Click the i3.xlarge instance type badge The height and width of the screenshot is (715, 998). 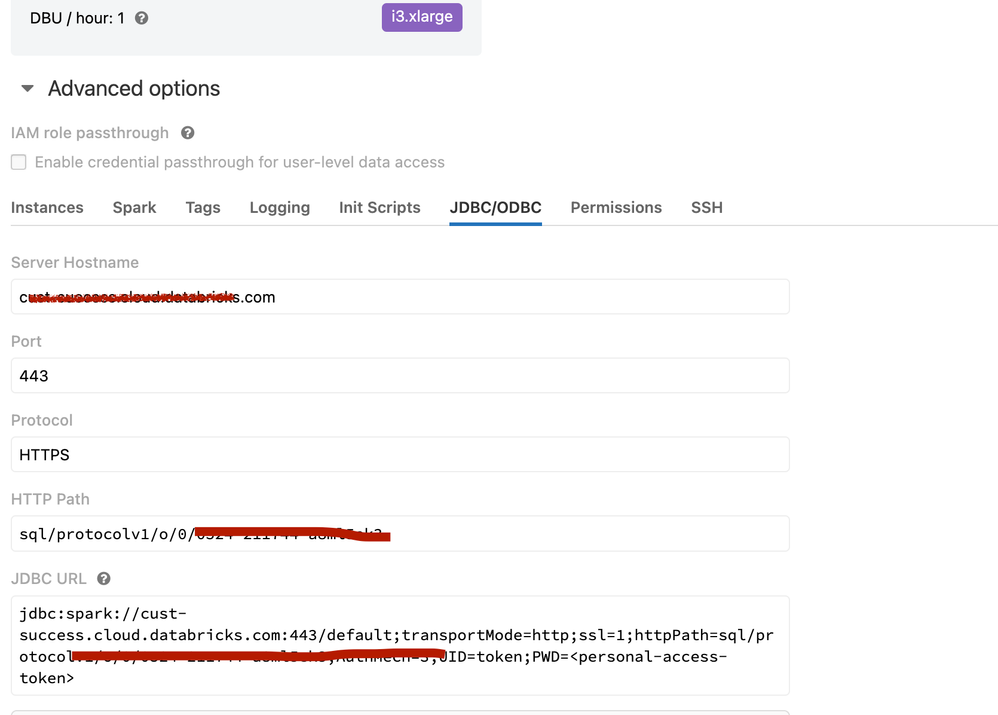422,17
